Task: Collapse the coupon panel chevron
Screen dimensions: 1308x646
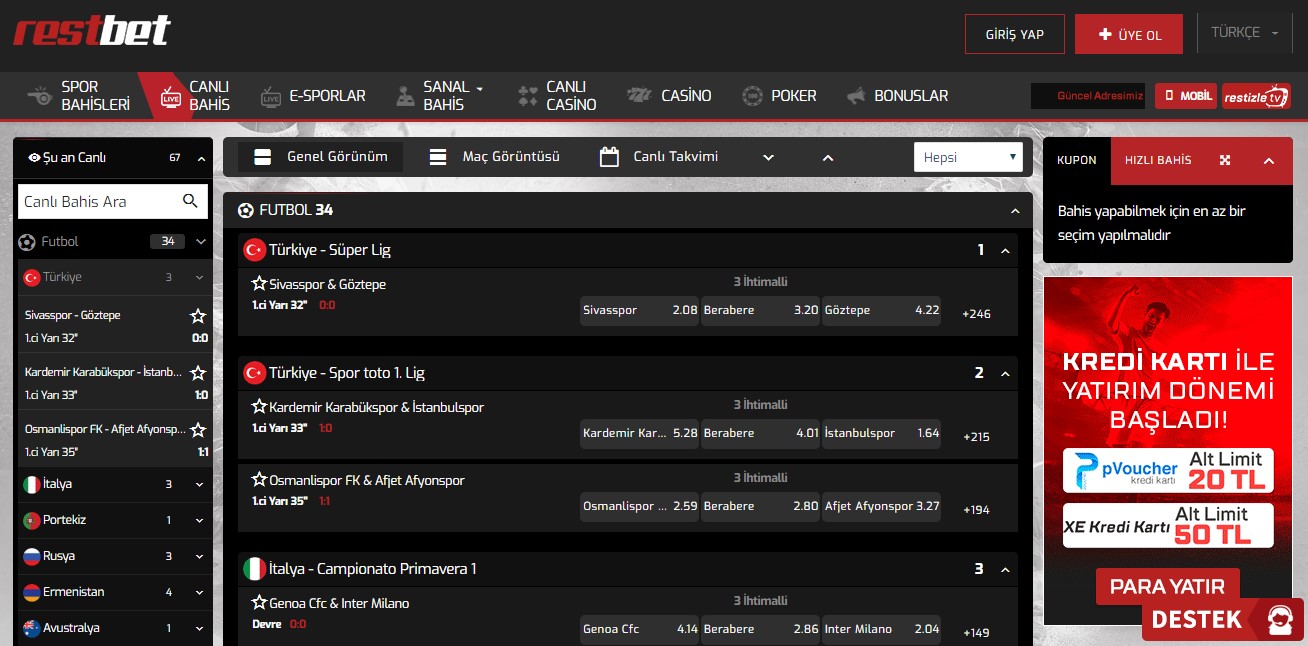Action: [1269, 160]
